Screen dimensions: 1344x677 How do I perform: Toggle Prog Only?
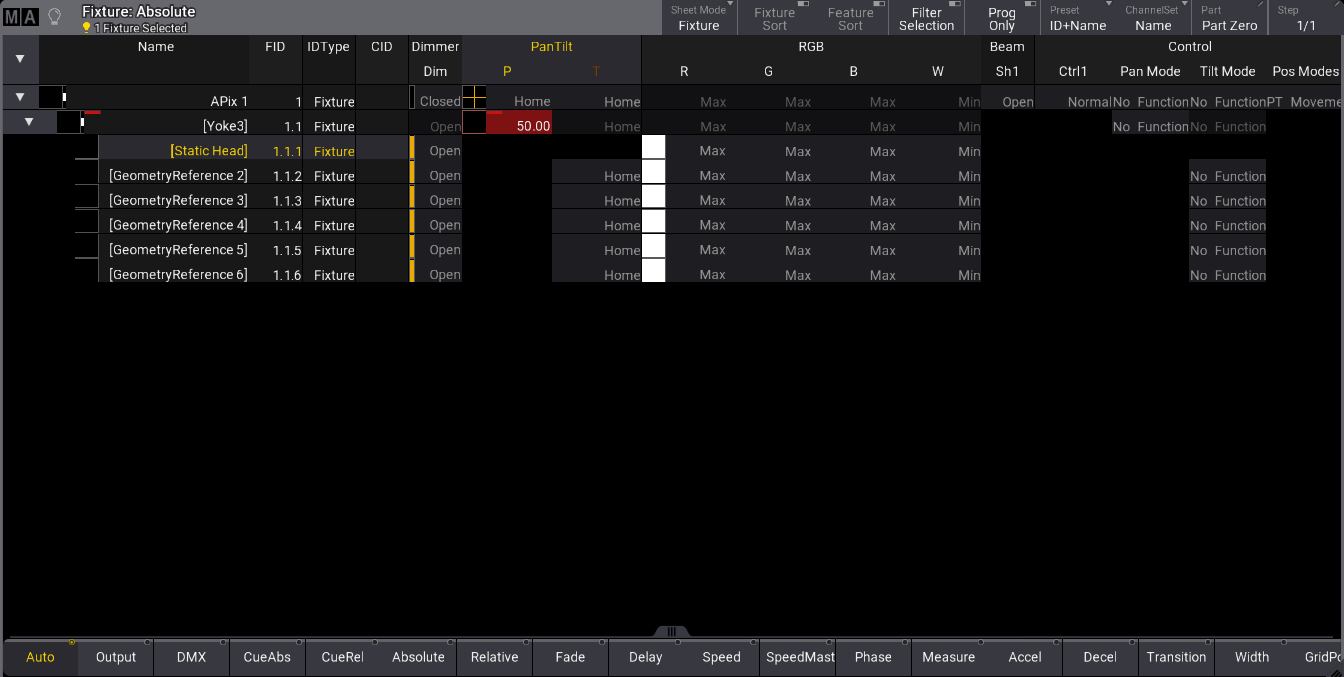[1001, 18]
